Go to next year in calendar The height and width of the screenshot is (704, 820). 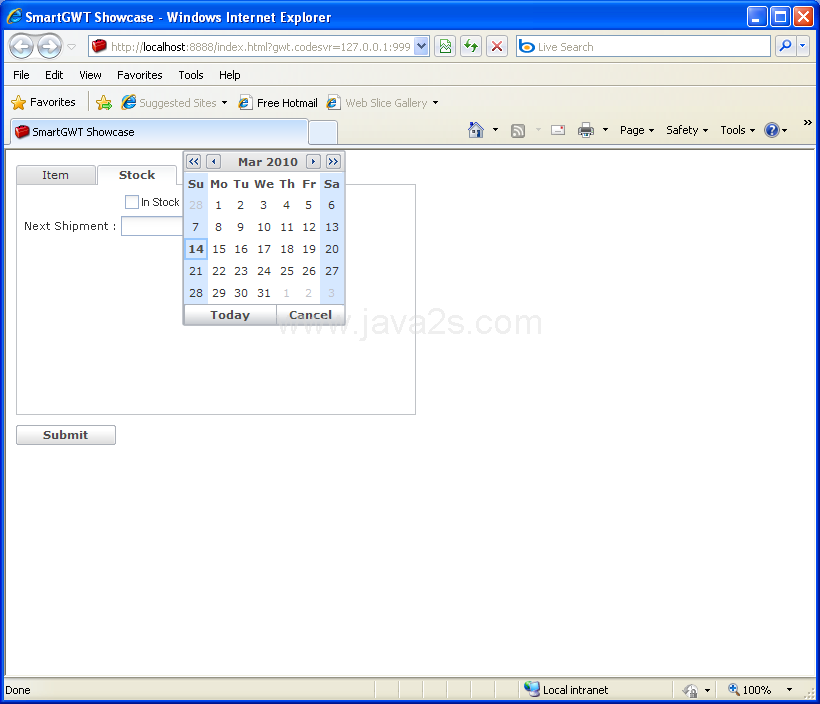coord(333,162)
